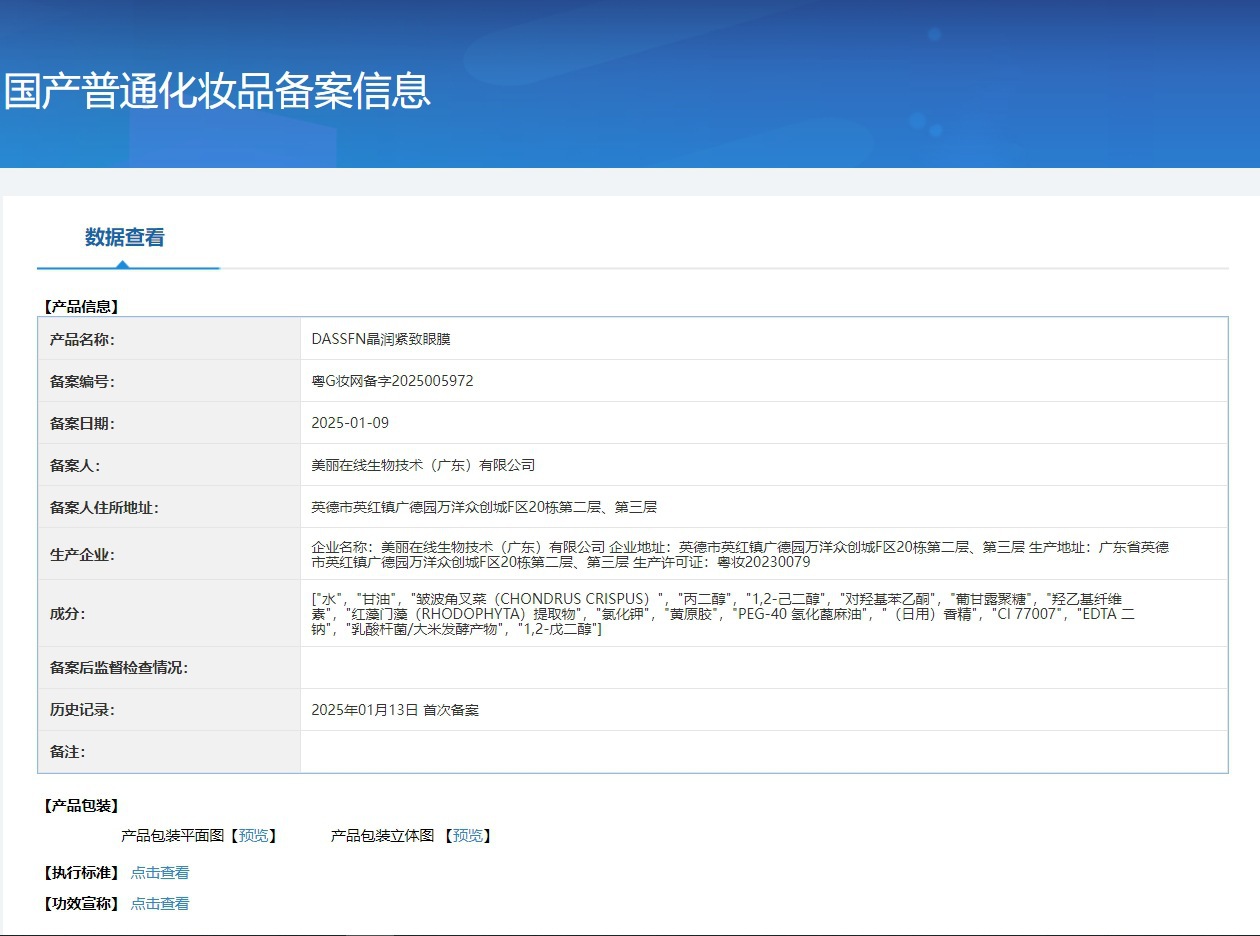Click the 备案人住所地址 value text

click(484, 507)
